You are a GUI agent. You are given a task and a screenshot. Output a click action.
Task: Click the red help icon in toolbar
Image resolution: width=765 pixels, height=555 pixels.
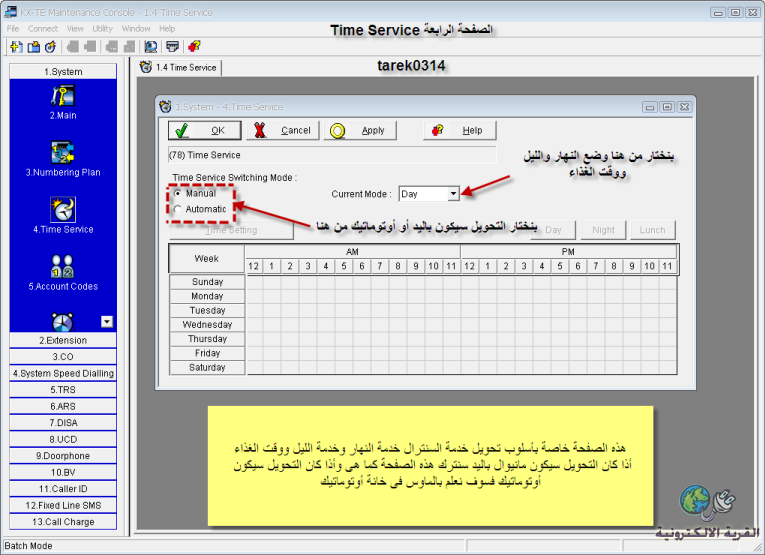pos(193,46)
